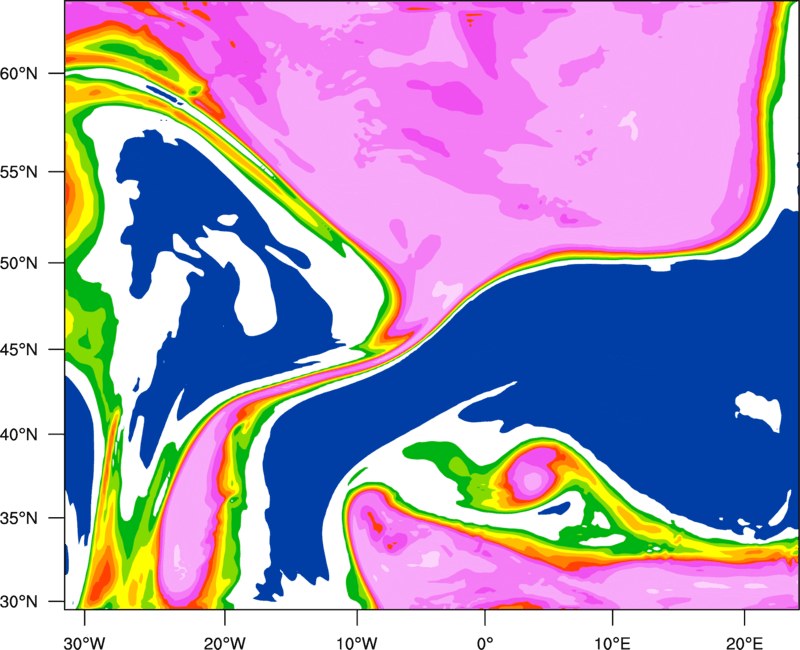Click the 35°N latitude label

point(19,518)
